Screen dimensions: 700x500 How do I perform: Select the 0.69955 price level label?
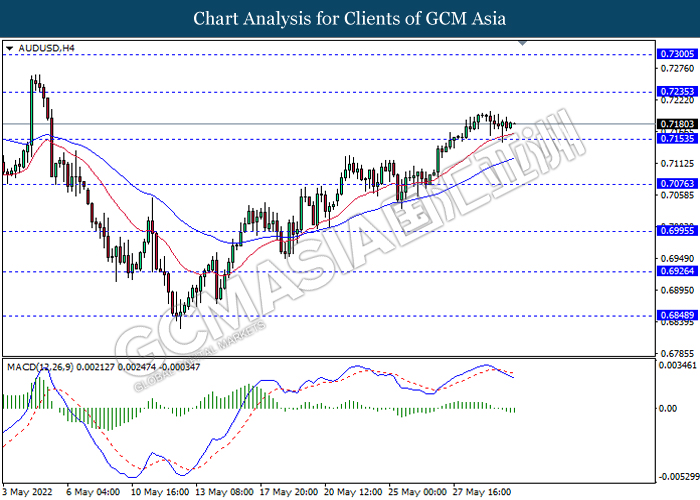click(x=677, y=230)
